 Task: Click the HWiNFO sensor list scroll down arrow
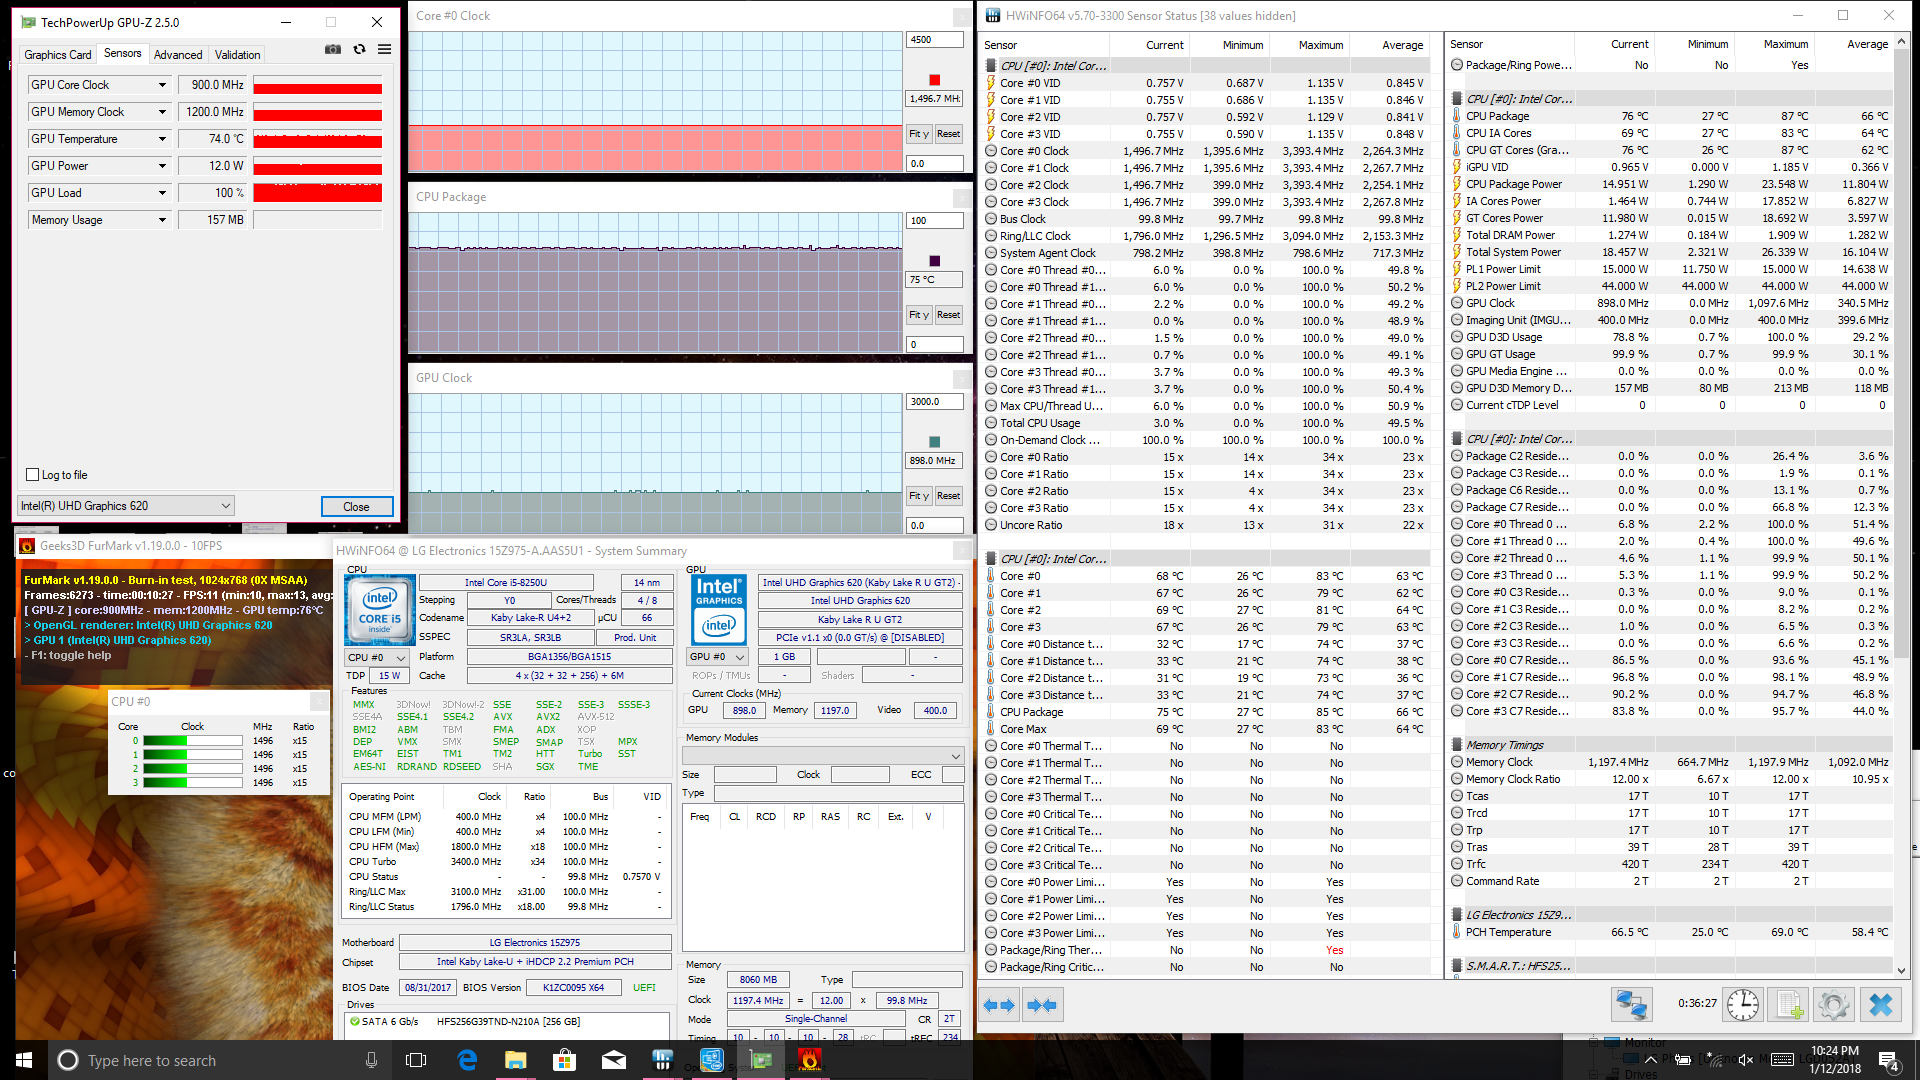pos(1901,969)
